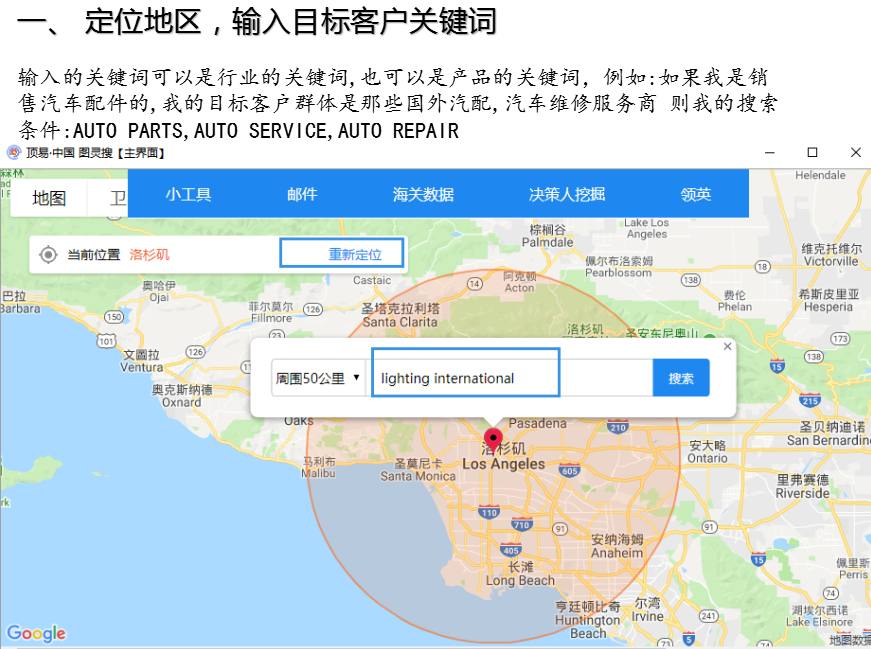Switch to the 卫星 satellite view tab

[120, 197]
